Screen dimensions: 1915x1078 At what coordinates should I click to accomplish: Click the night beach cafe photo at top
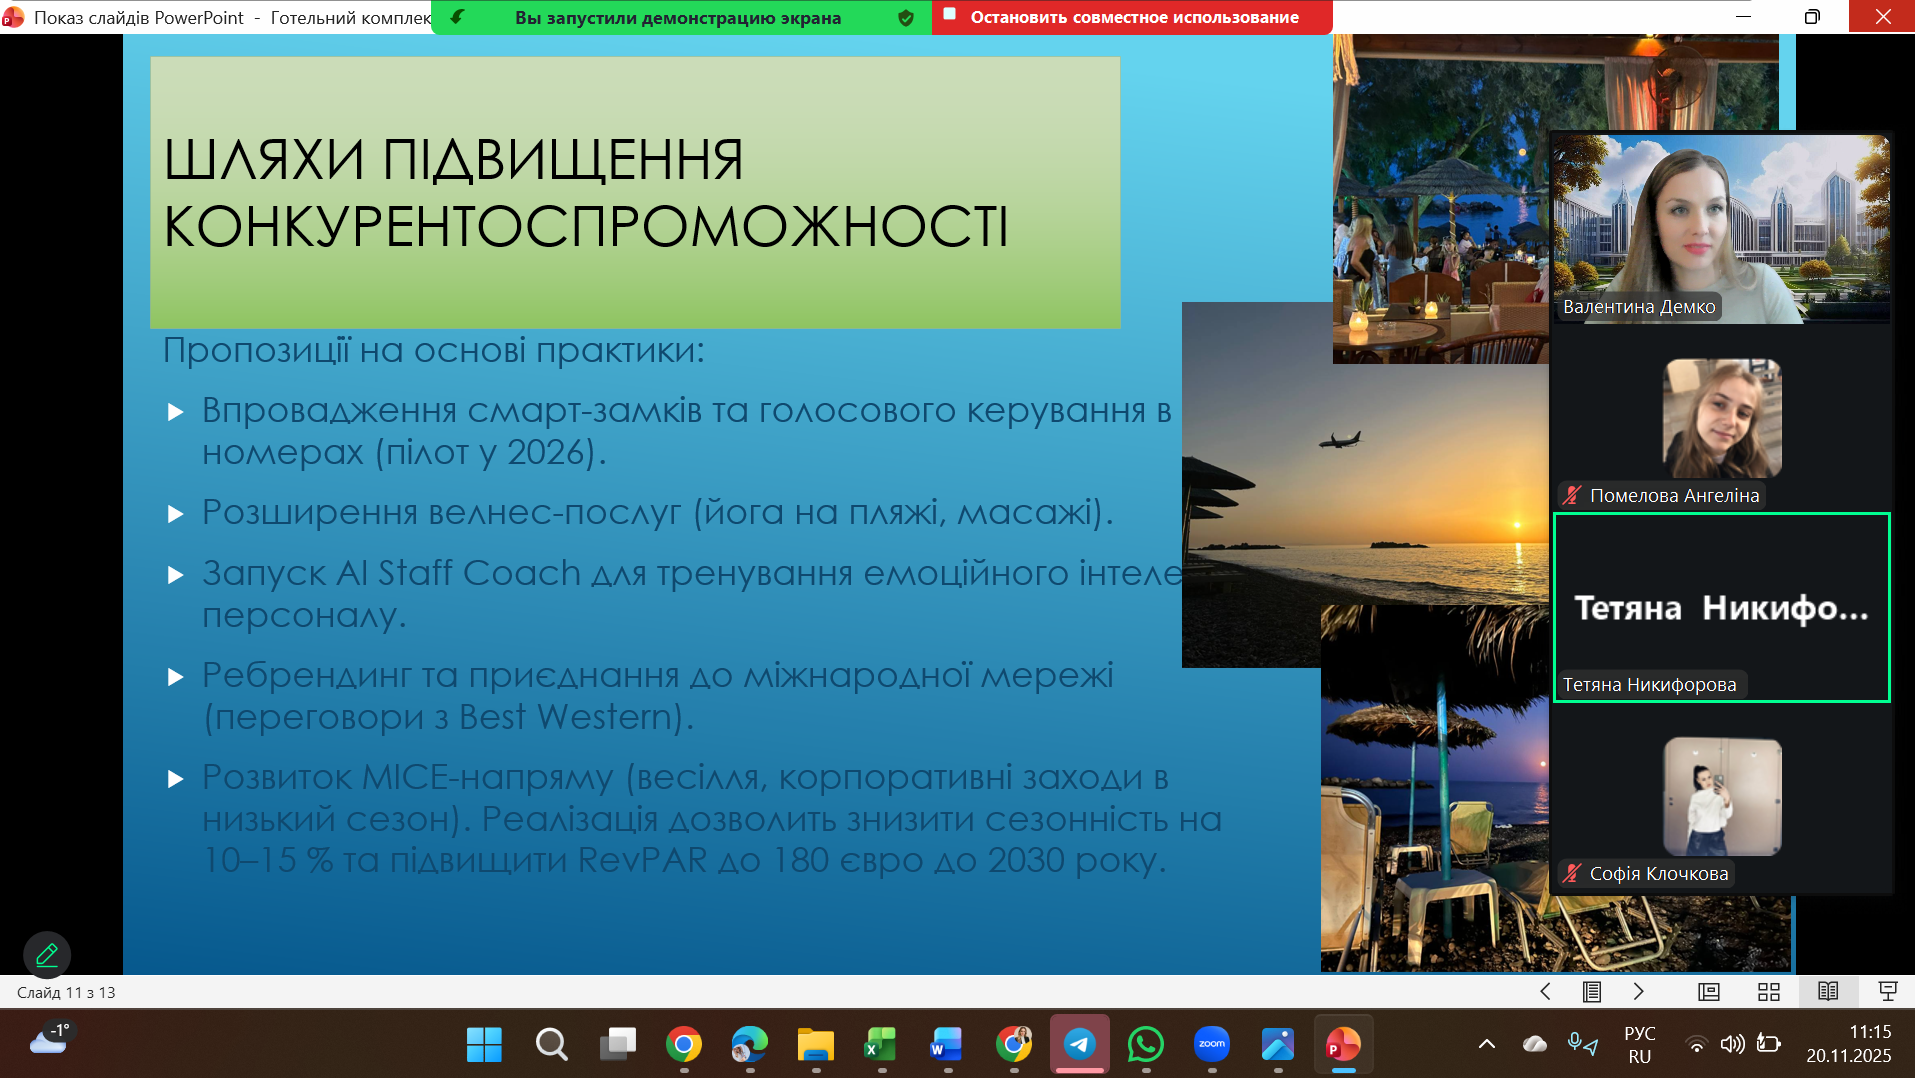1440,199
